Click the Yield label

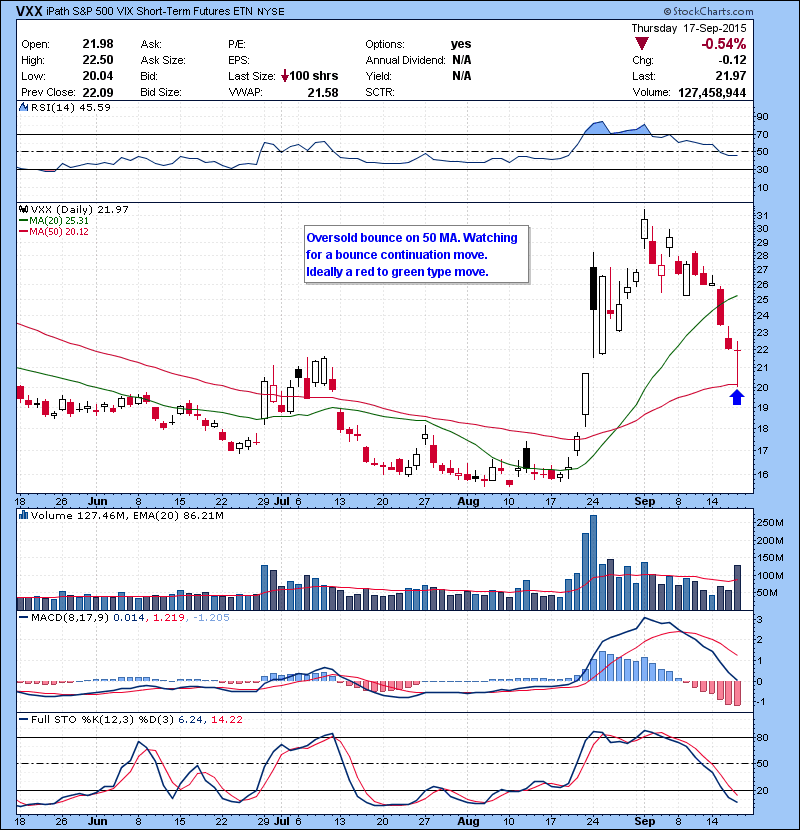pyautogui.click(x=379, y=76)
